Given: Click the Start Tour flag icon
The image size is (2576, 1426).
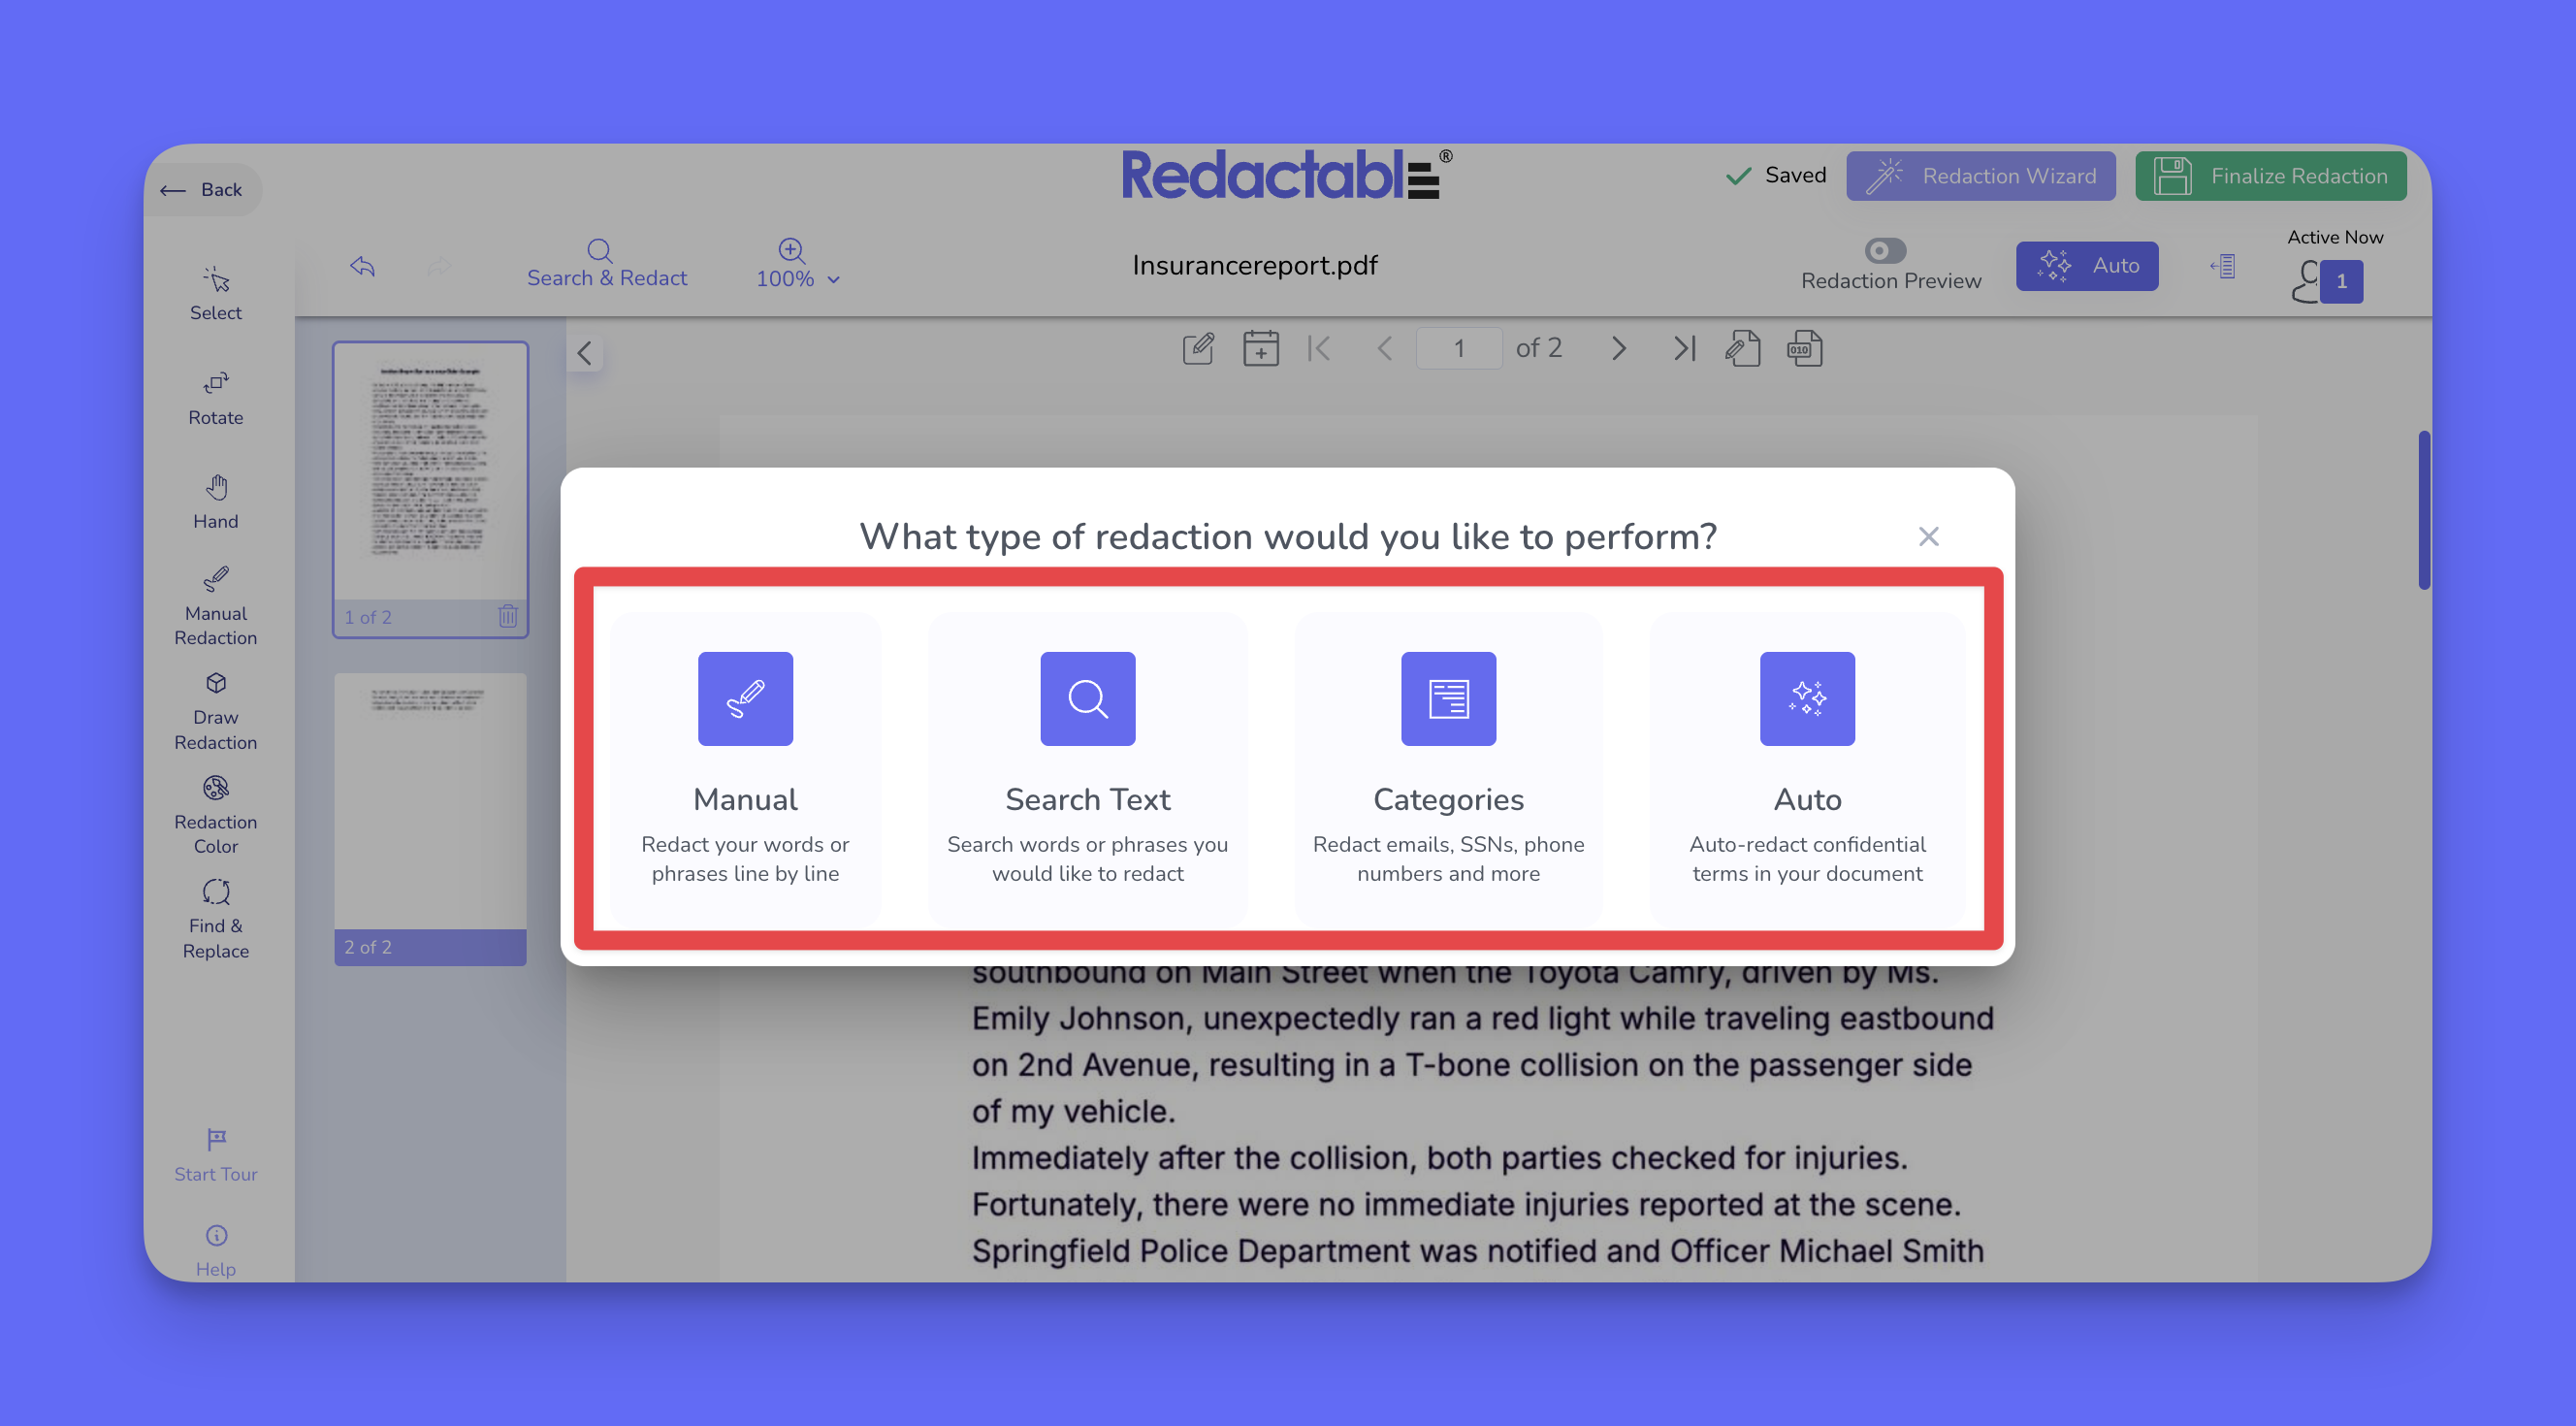Looking at the screenshot, I should tap(215, 1139).
